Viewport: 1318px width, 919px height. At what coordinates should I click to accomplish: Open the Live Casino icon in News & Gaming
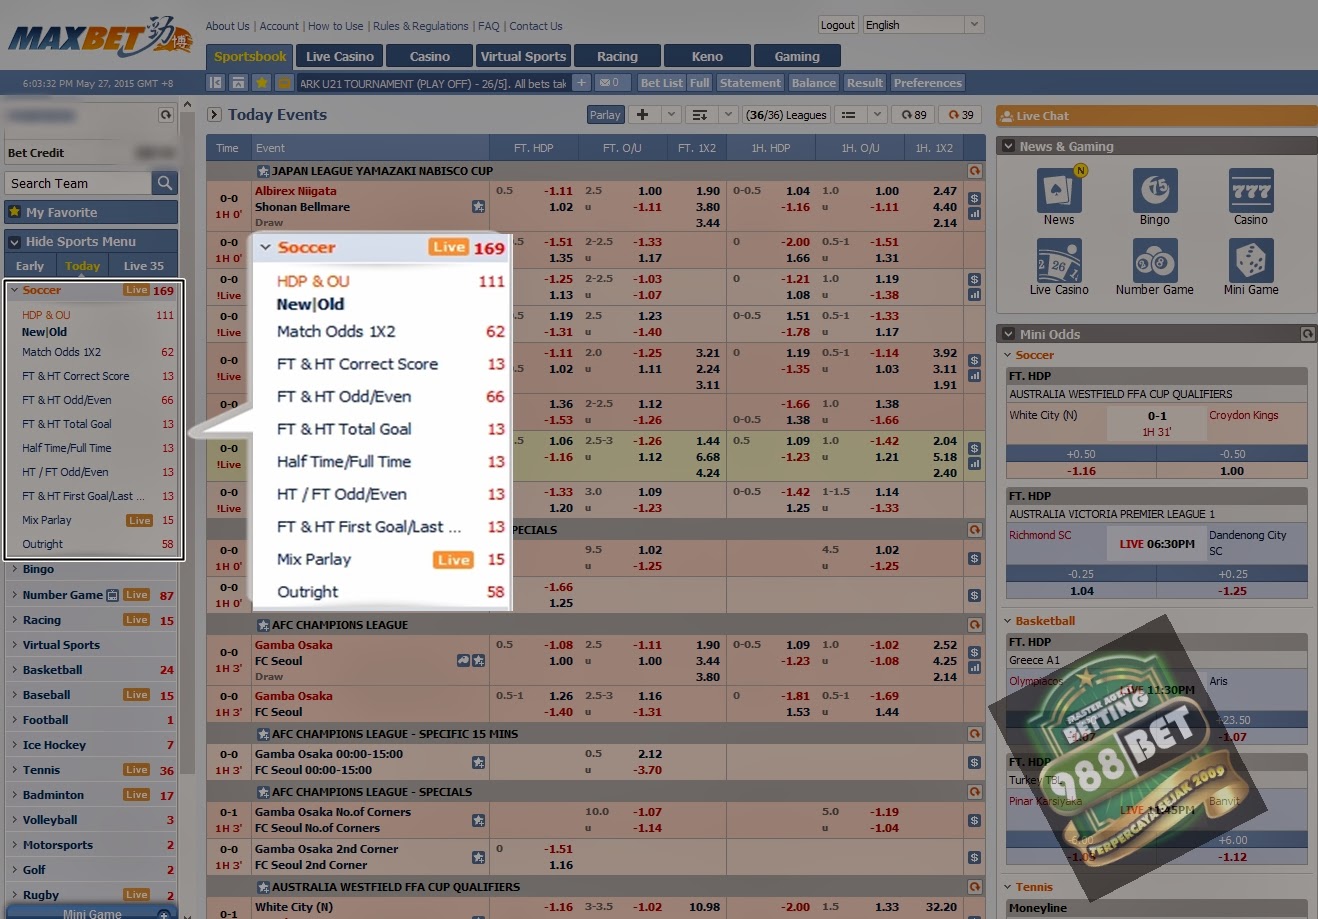[x=1059, y=260]
